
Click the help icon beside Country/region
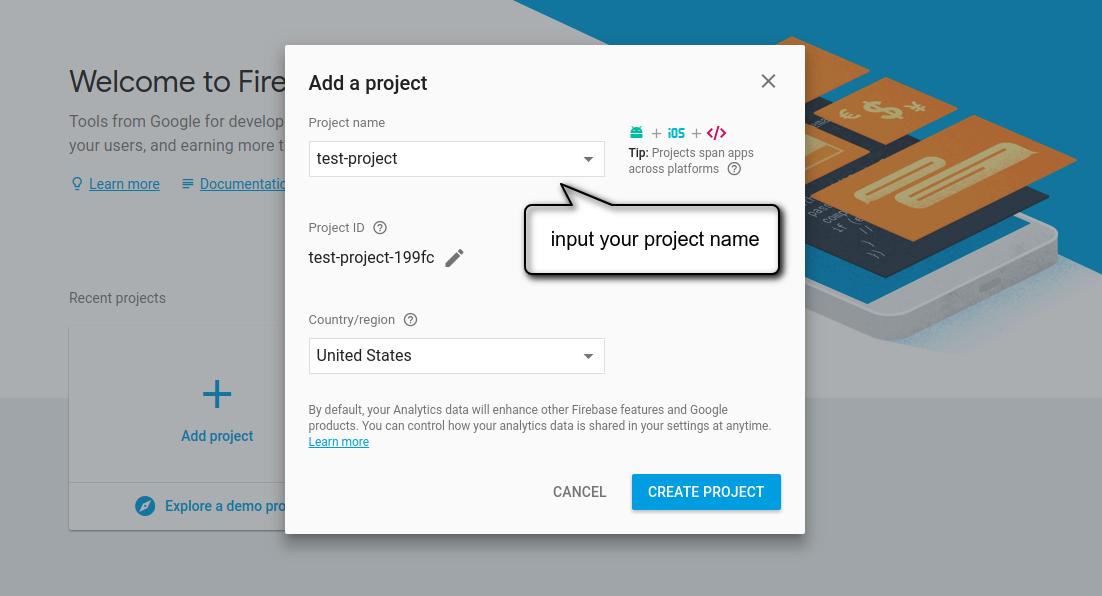coord(410,320)
